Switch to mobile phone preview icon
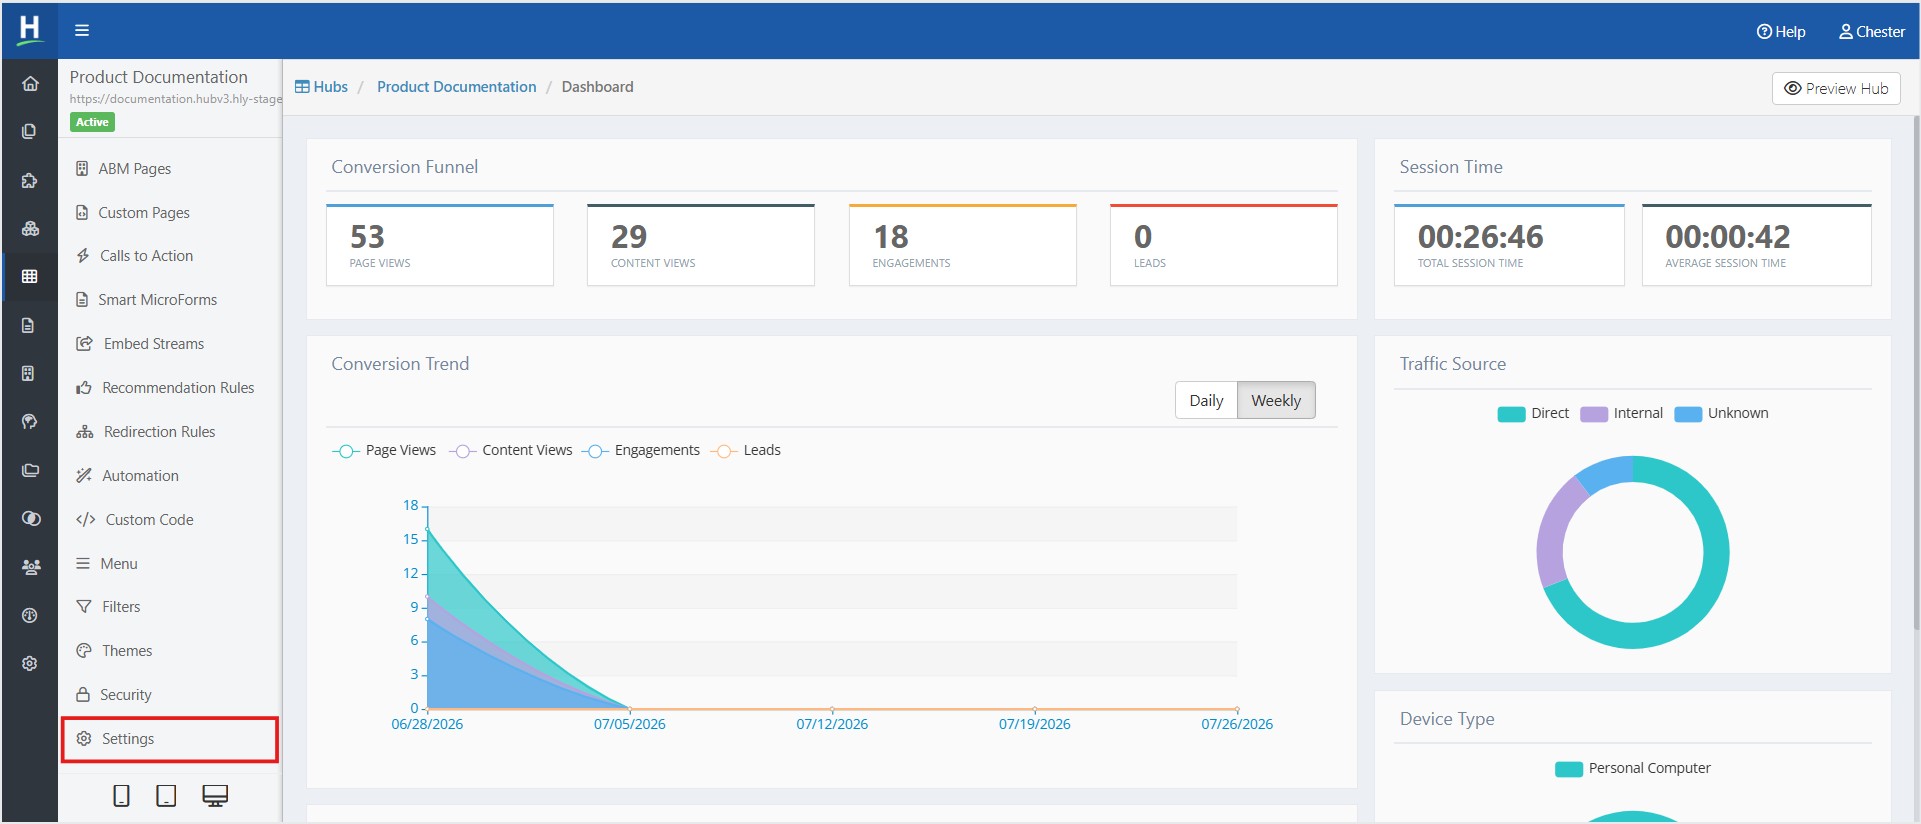The height and width of the screenshot is (824, 1921). (x=121, y=796)
